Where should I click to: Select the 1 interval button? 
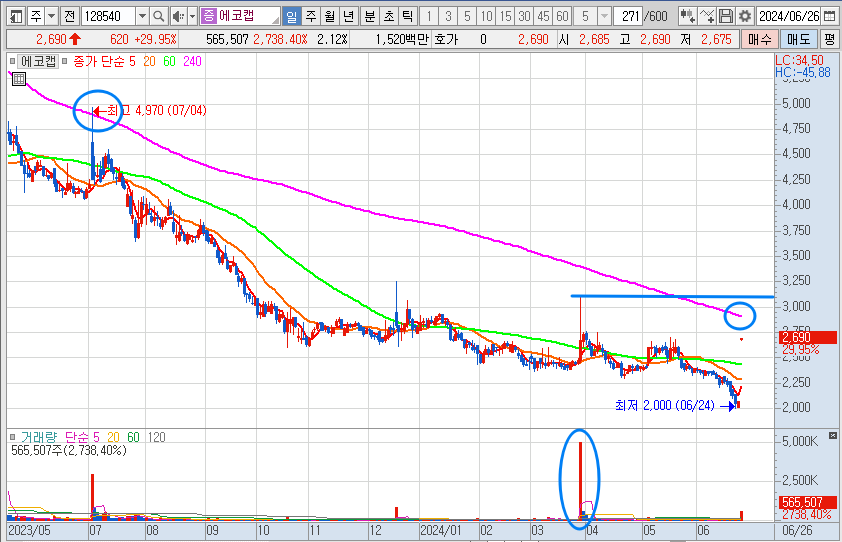[429, 16]
